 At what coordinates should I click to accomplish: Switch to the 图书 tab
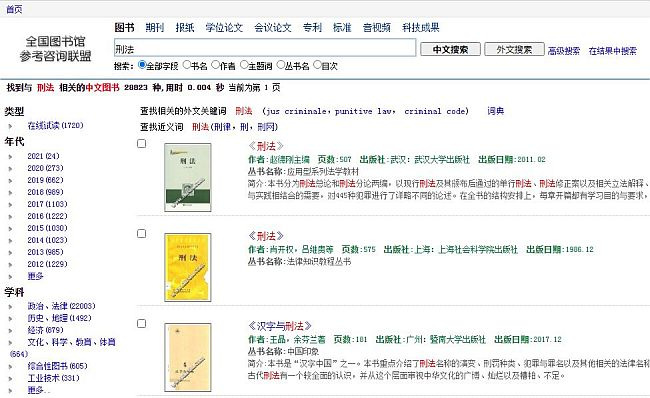tap(124, 28)
